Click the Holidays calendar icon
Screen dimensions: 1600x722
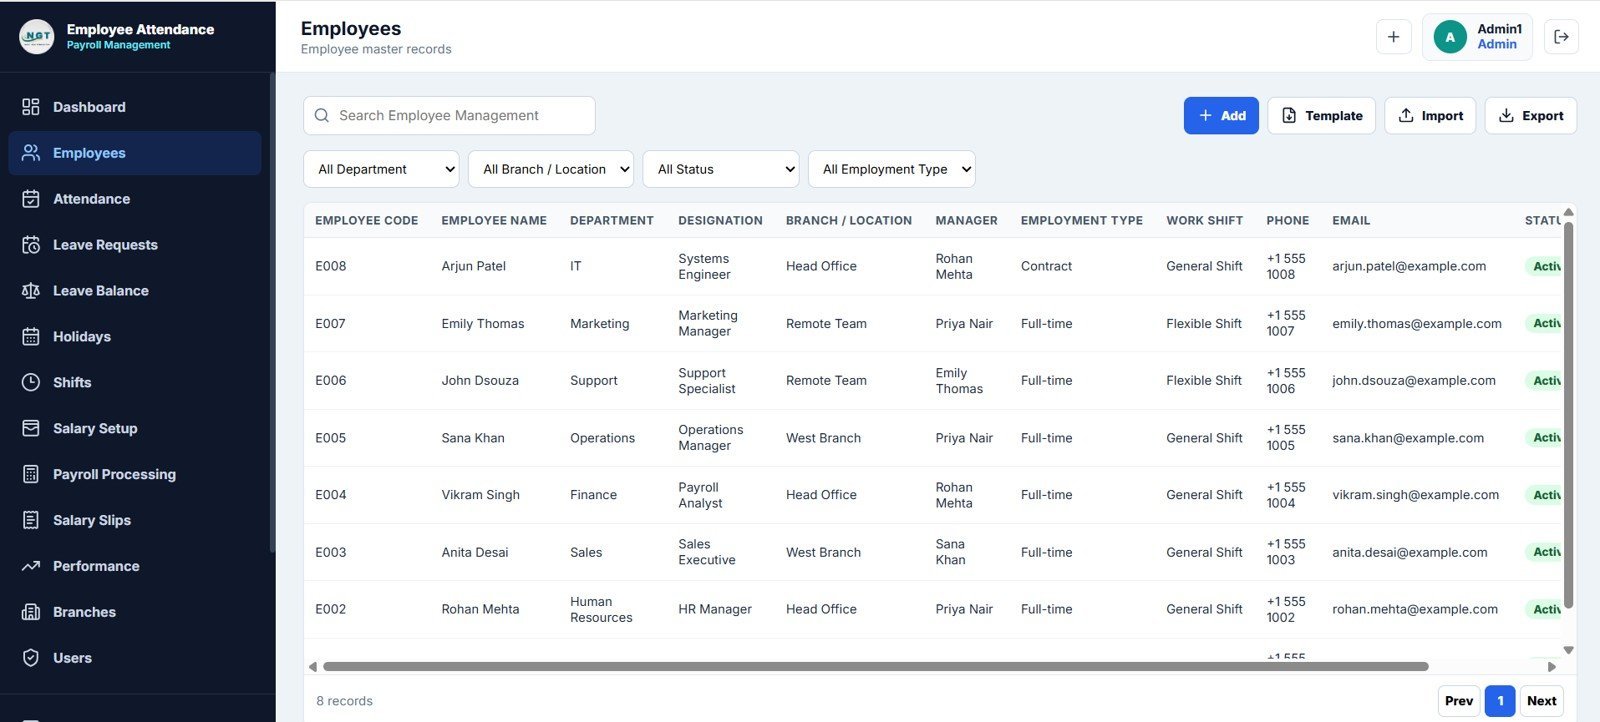31,337
